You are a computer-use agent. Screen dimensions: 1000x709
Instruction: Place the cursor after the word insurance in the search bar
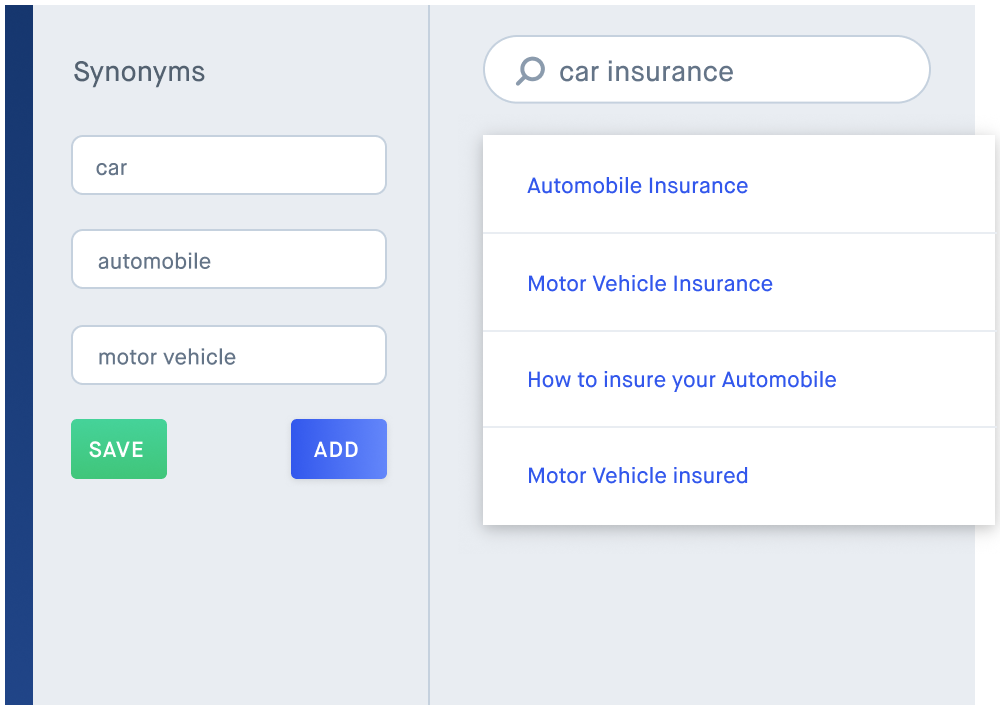[735, 71]
